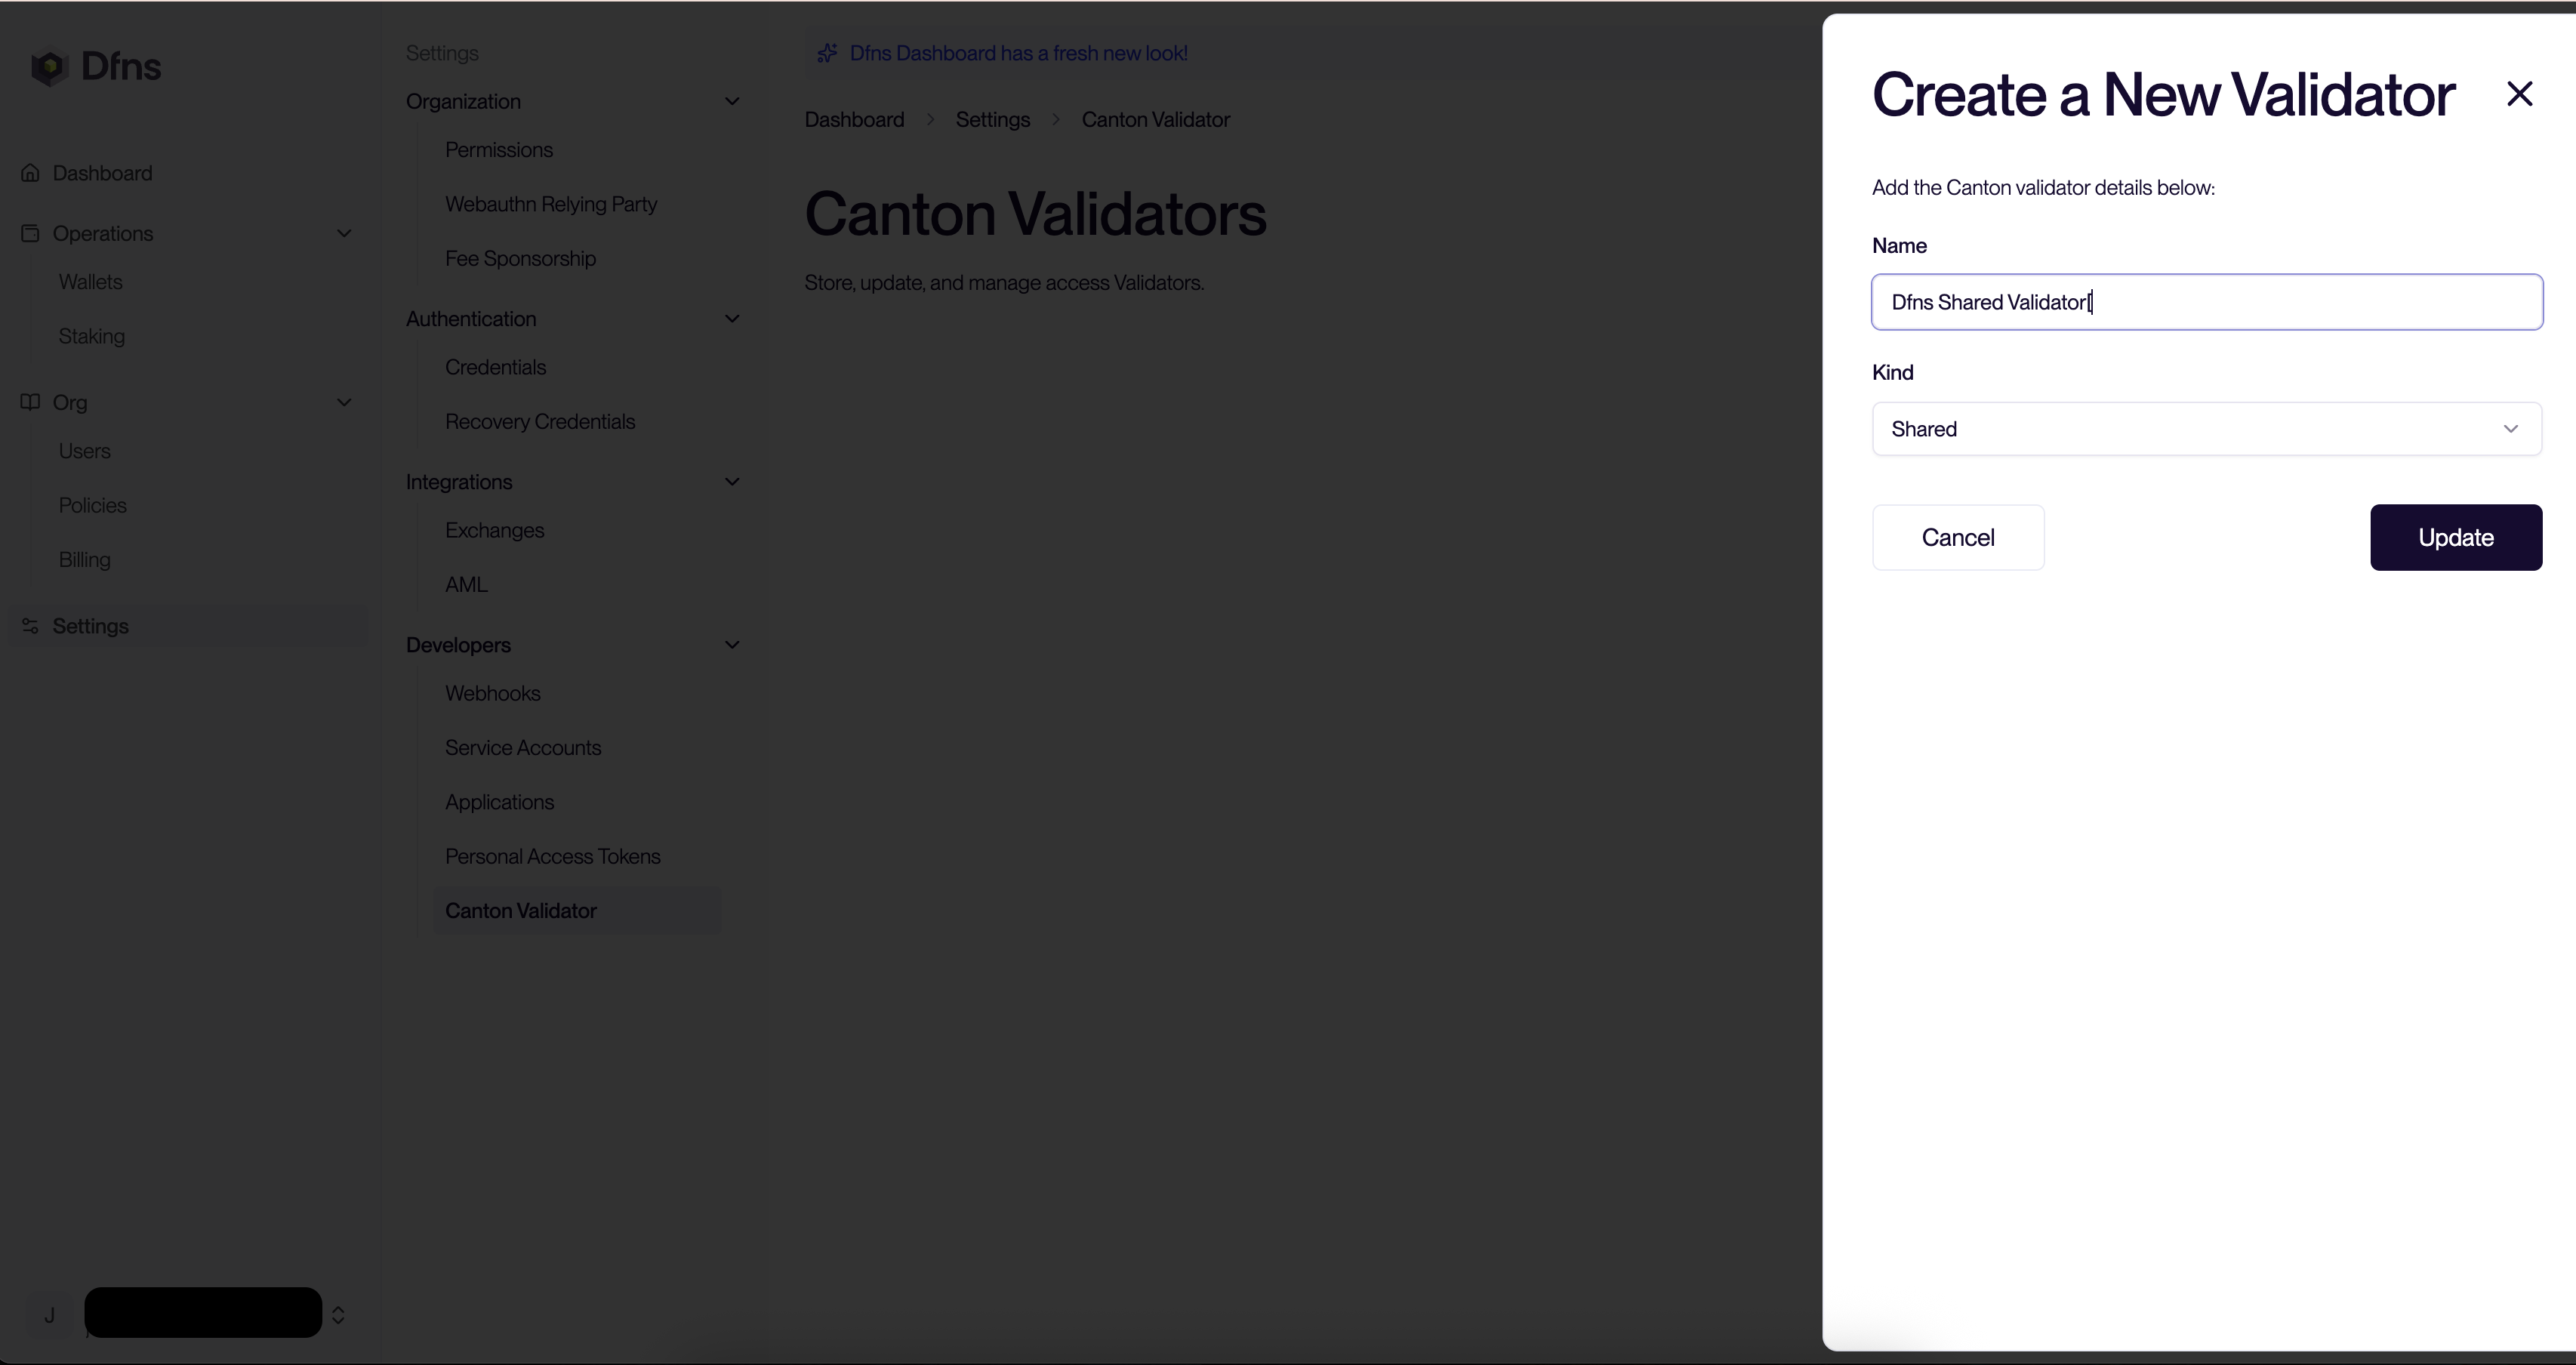Open the Kind dropdown showing Shared

click(x=2206, y=429)
